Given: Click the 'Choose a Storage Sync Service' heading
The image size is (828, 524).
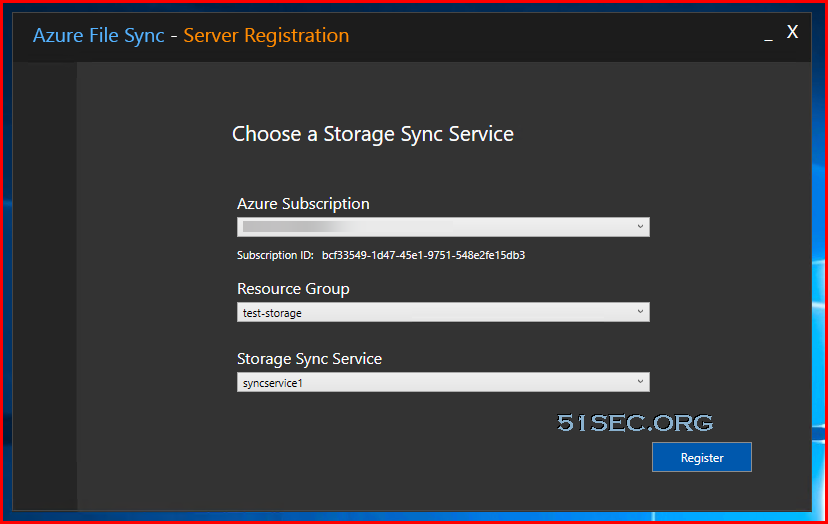Looking at the screenshot, I should [x=373, y=134].
